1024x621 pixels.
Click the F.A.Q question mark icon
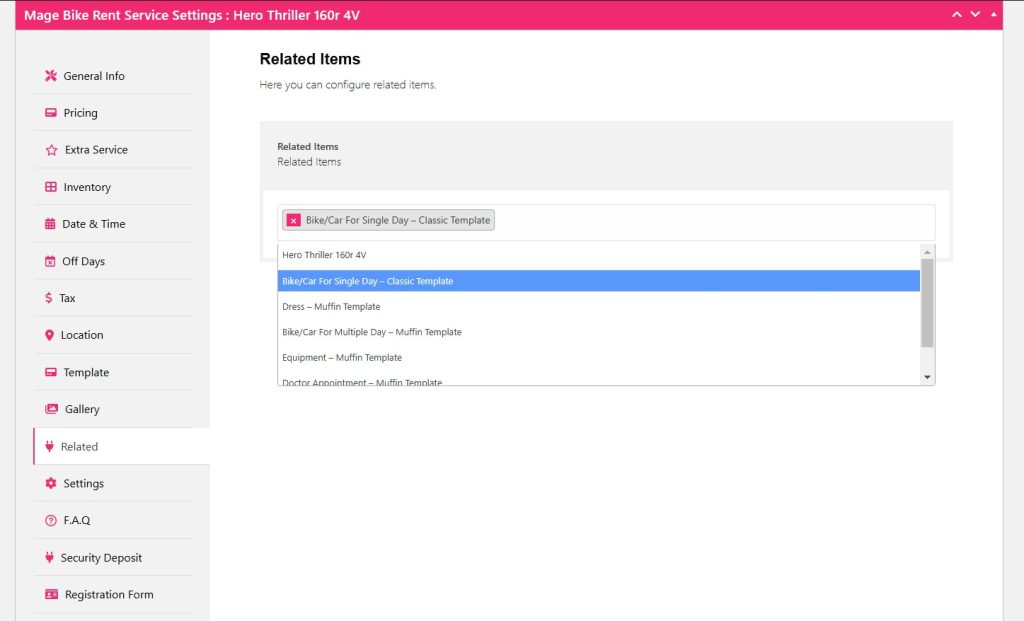51,520
